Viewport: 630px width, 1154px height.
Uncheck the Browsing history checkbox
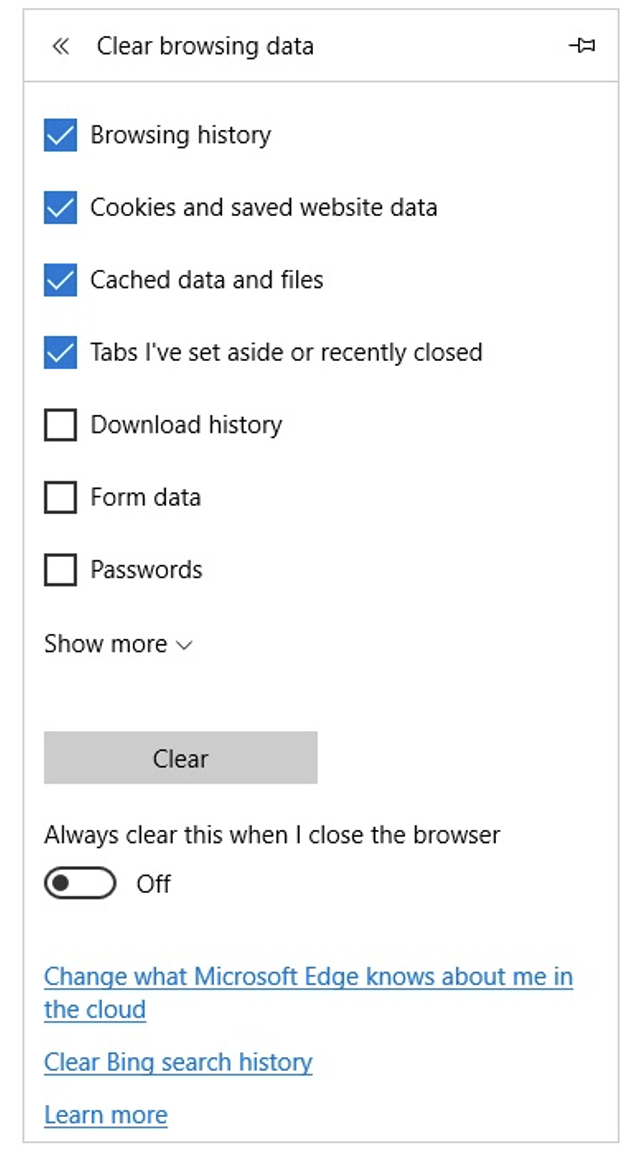coord(61,135)
